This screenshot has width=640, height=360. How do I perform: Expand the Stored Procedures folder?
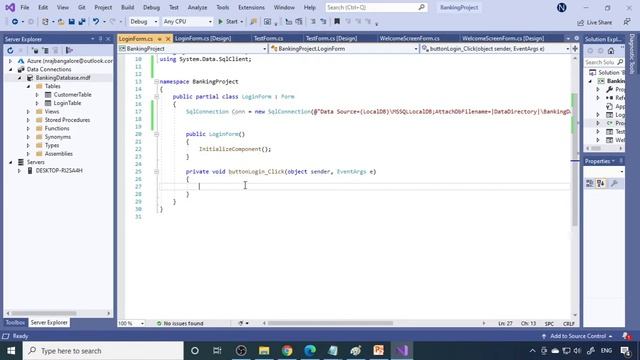click(28, 120)
